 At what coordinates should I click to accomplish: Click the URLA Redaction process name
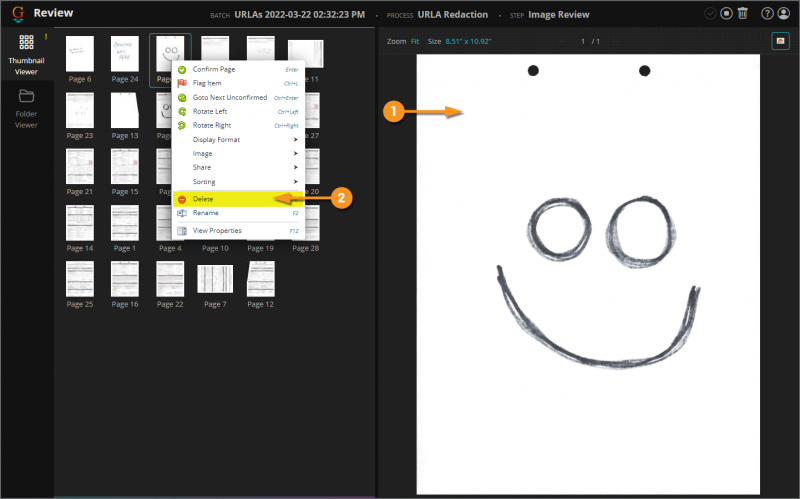pyautogui.click(x=453, y=15)
